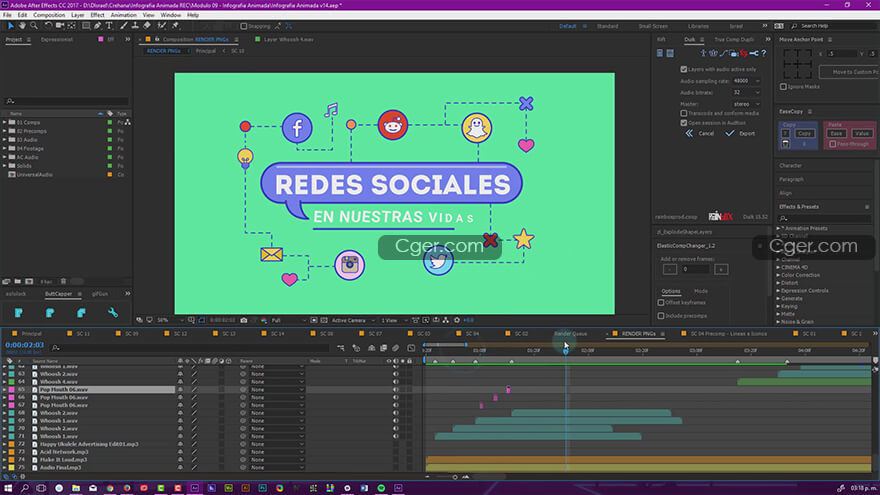Click the pink label color of layer 65
The width and height of the screenshot is (880, 495).
click(11, 389)
